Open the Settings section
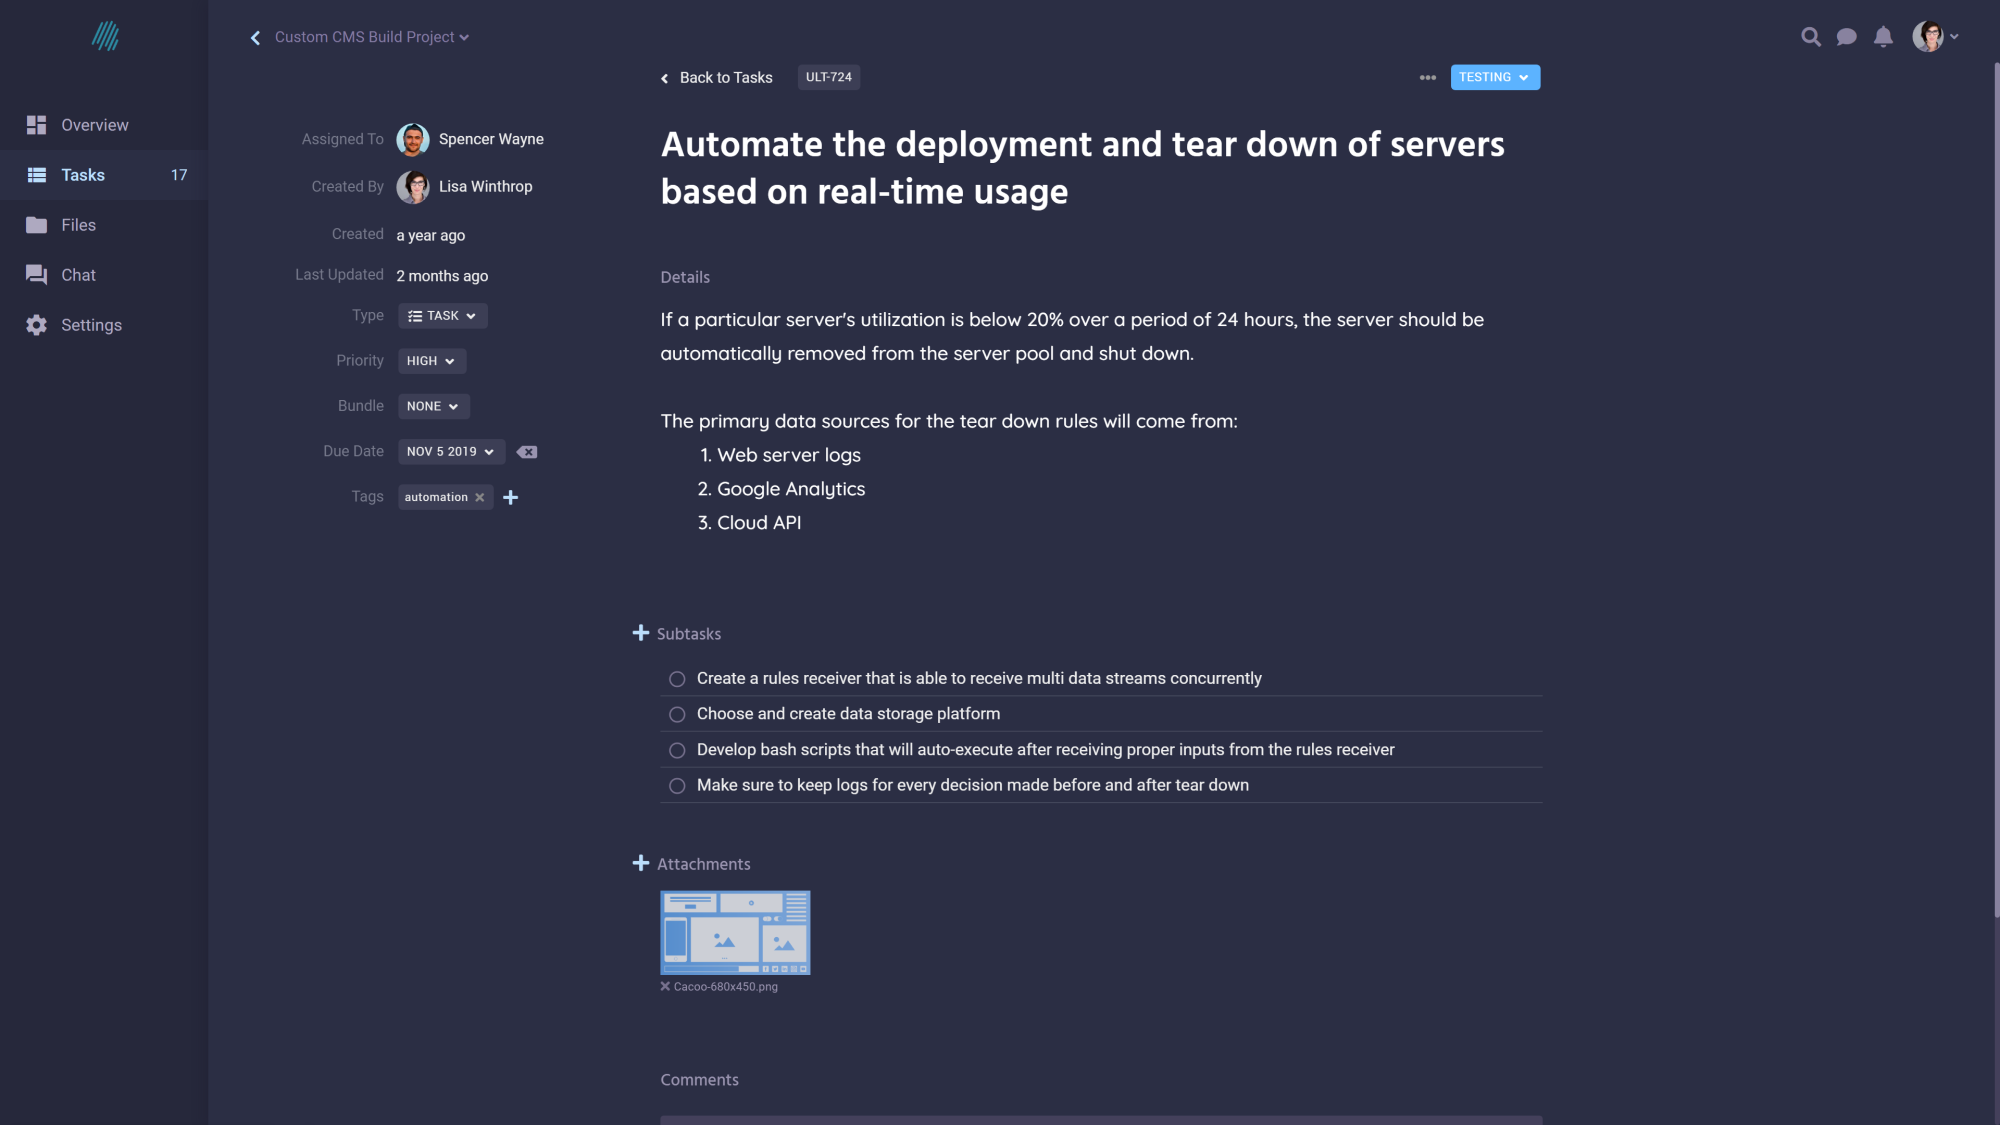This screenshot has height=1125, width=2000. pyautogui.click(x=104, y=325)
